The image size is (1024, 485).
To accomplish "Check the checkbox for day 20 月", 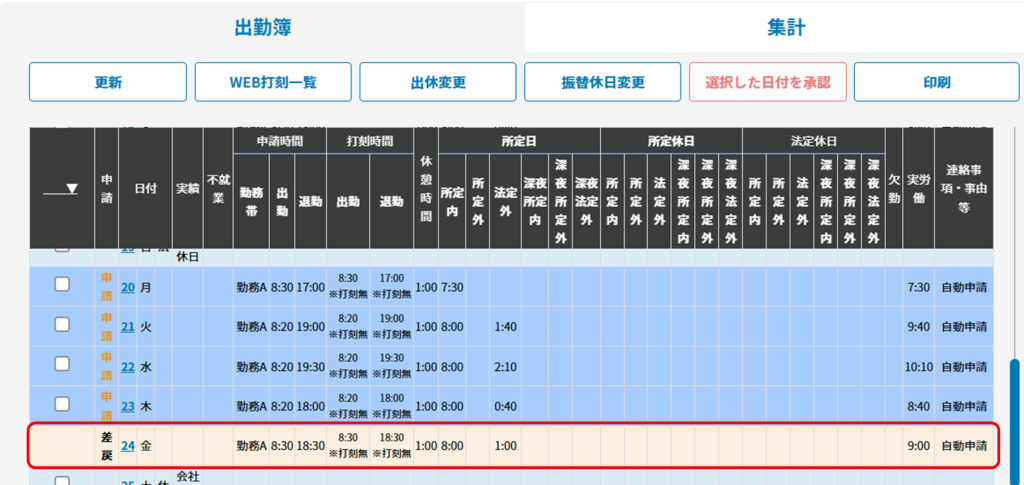I will [x=62, y=285].
